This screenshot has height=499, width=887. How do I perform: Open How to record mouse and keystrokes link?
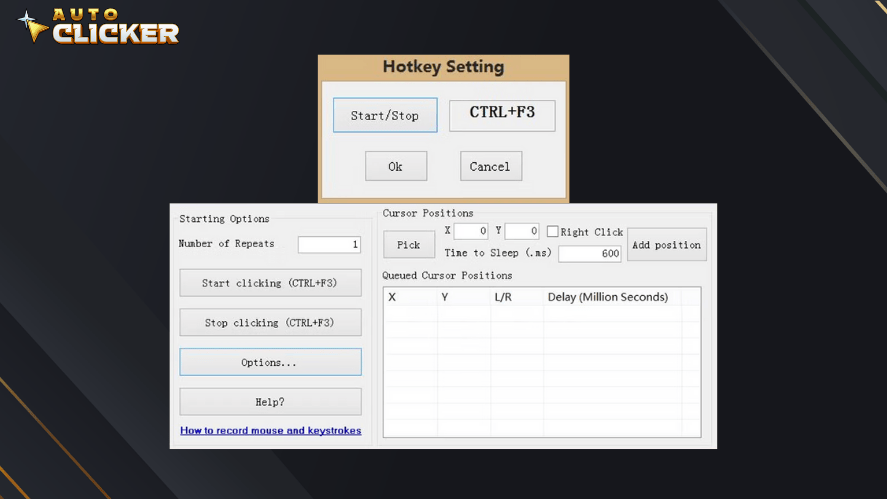click(270, 431)
